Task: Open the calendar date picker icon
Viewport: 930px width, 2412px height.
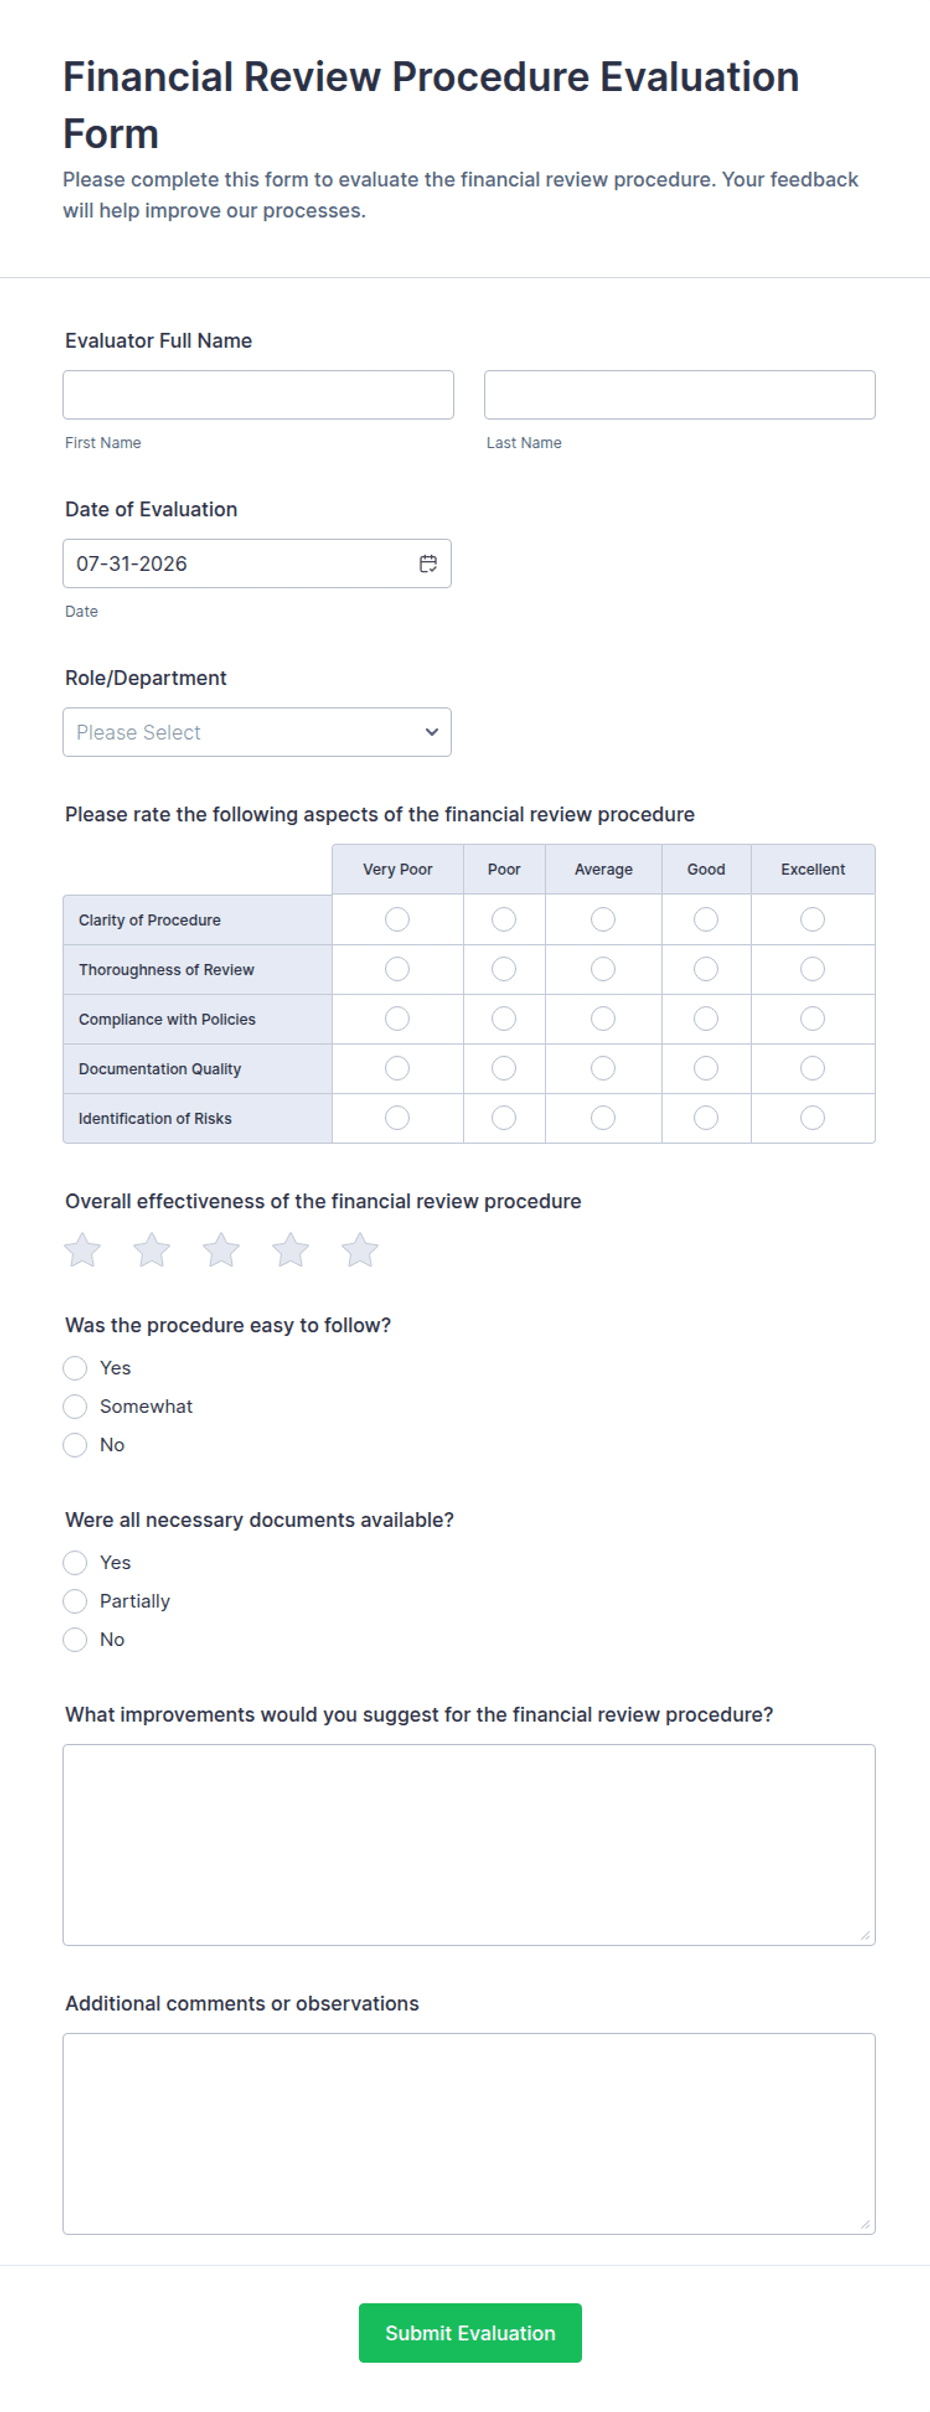Action: [x=428, y=564]
